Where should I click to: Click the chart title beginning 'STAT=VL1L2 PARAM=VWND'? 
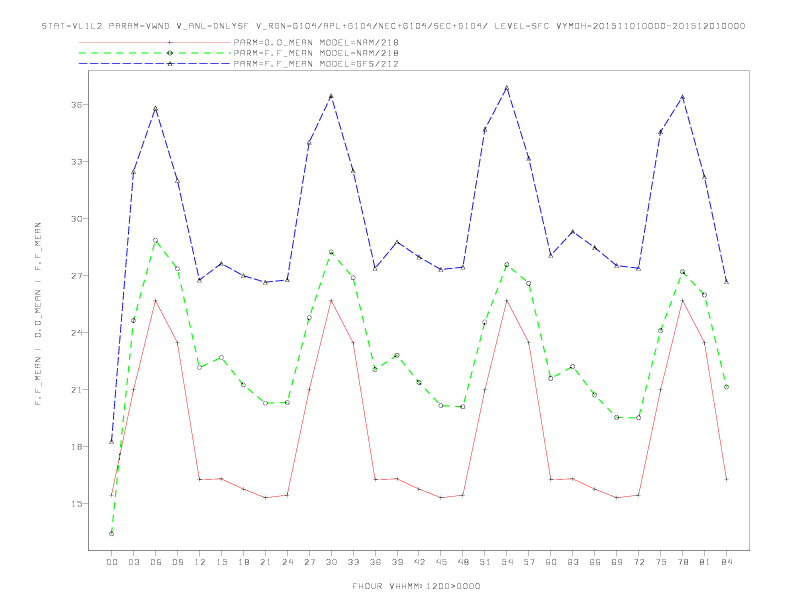click(393, 26)
